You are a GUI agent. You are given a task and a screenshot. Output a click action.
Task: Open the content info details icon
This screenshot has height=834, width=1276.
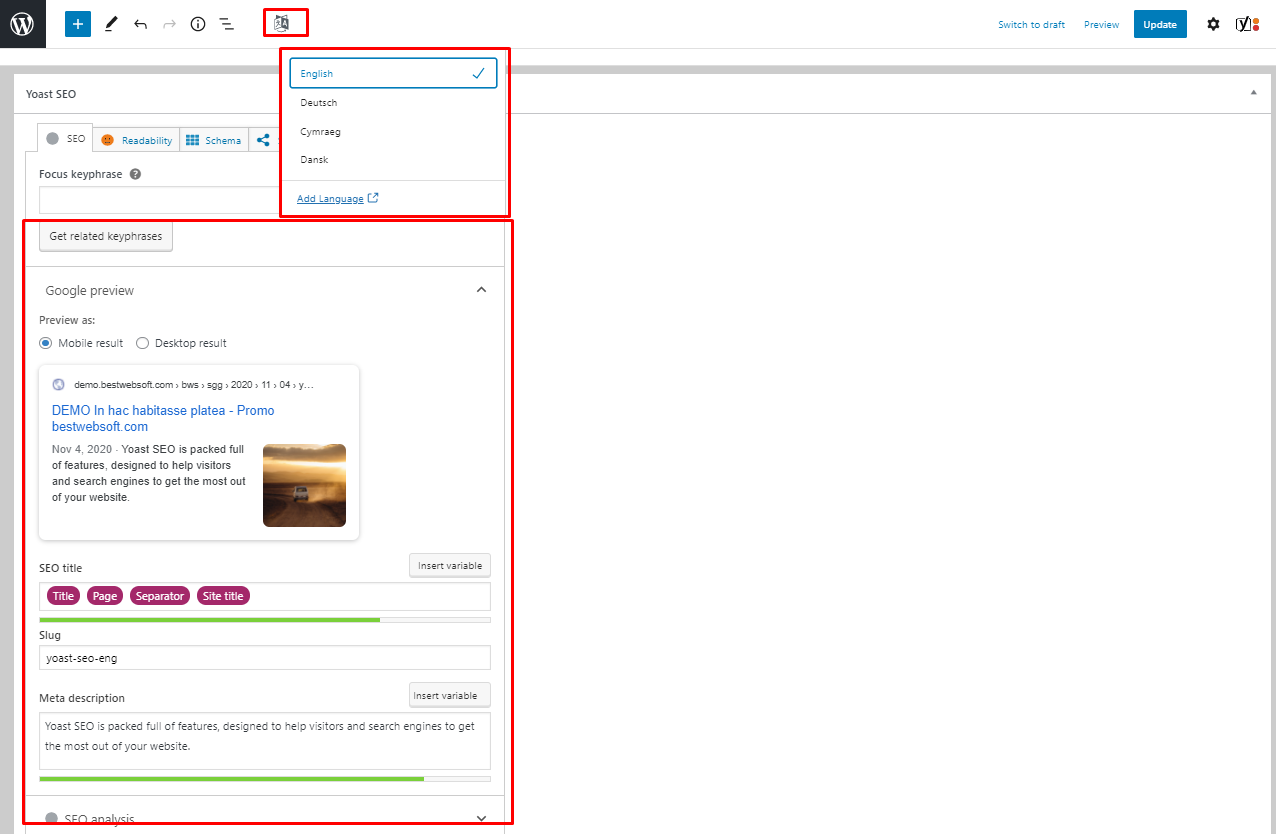(198, 24)
